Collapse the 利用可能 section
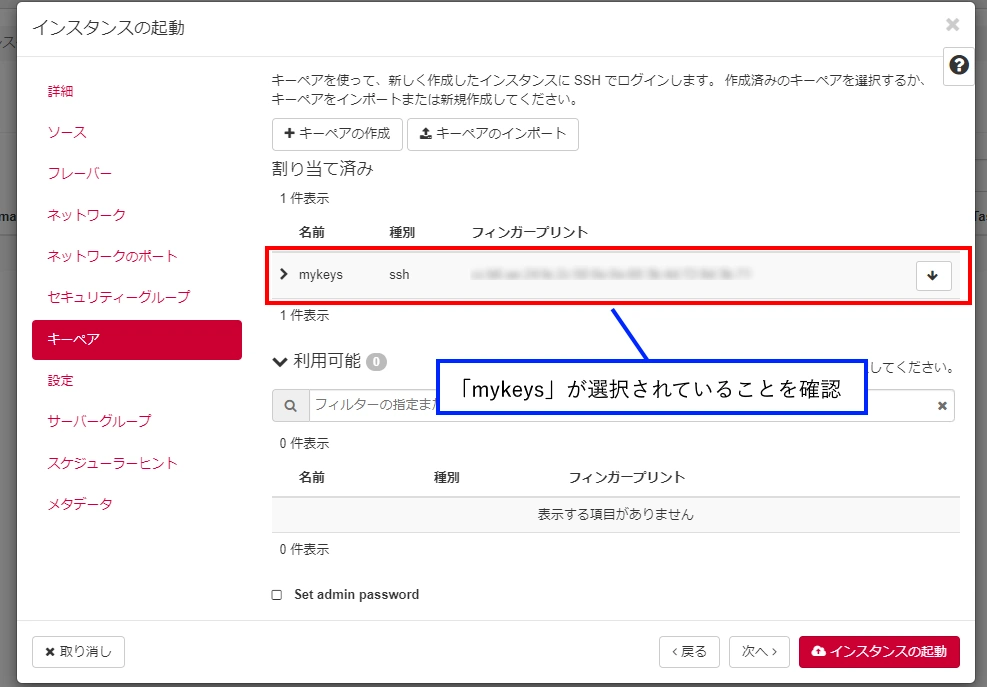This screenshot has width=987, height=687. (x=280, y=361)
